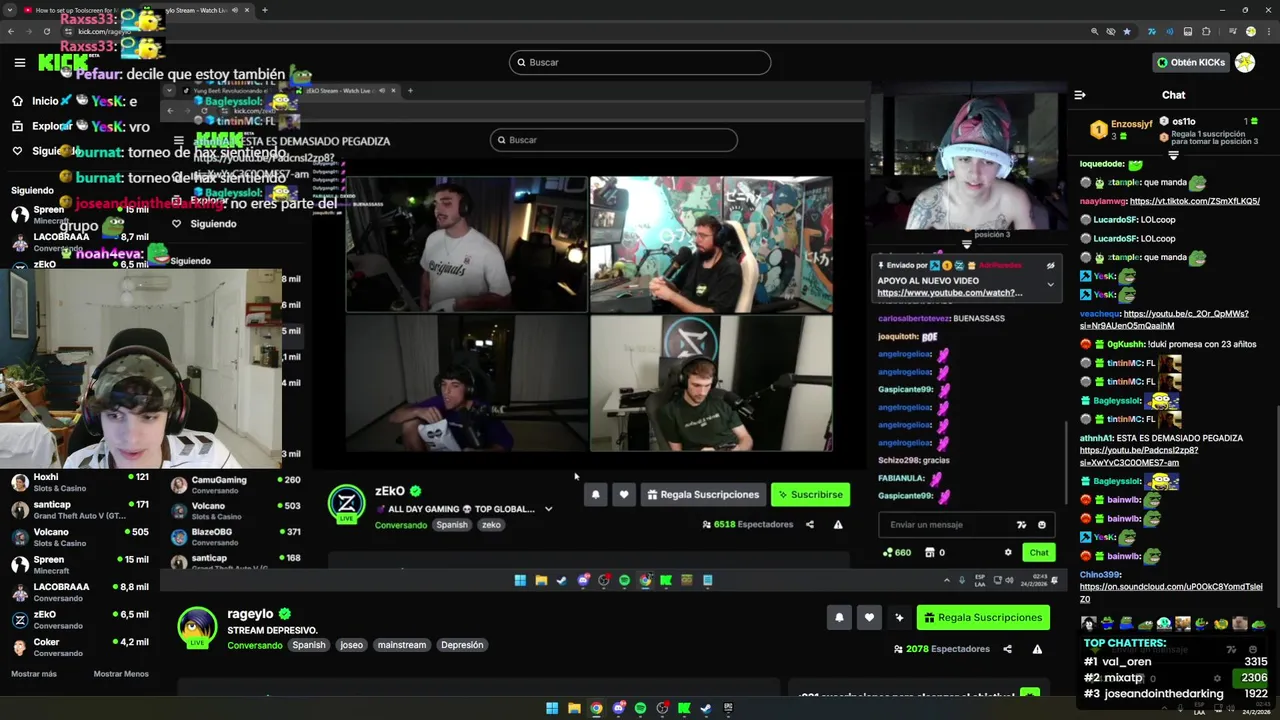Collapse the outer Chat panel

tap(1080, 95)
